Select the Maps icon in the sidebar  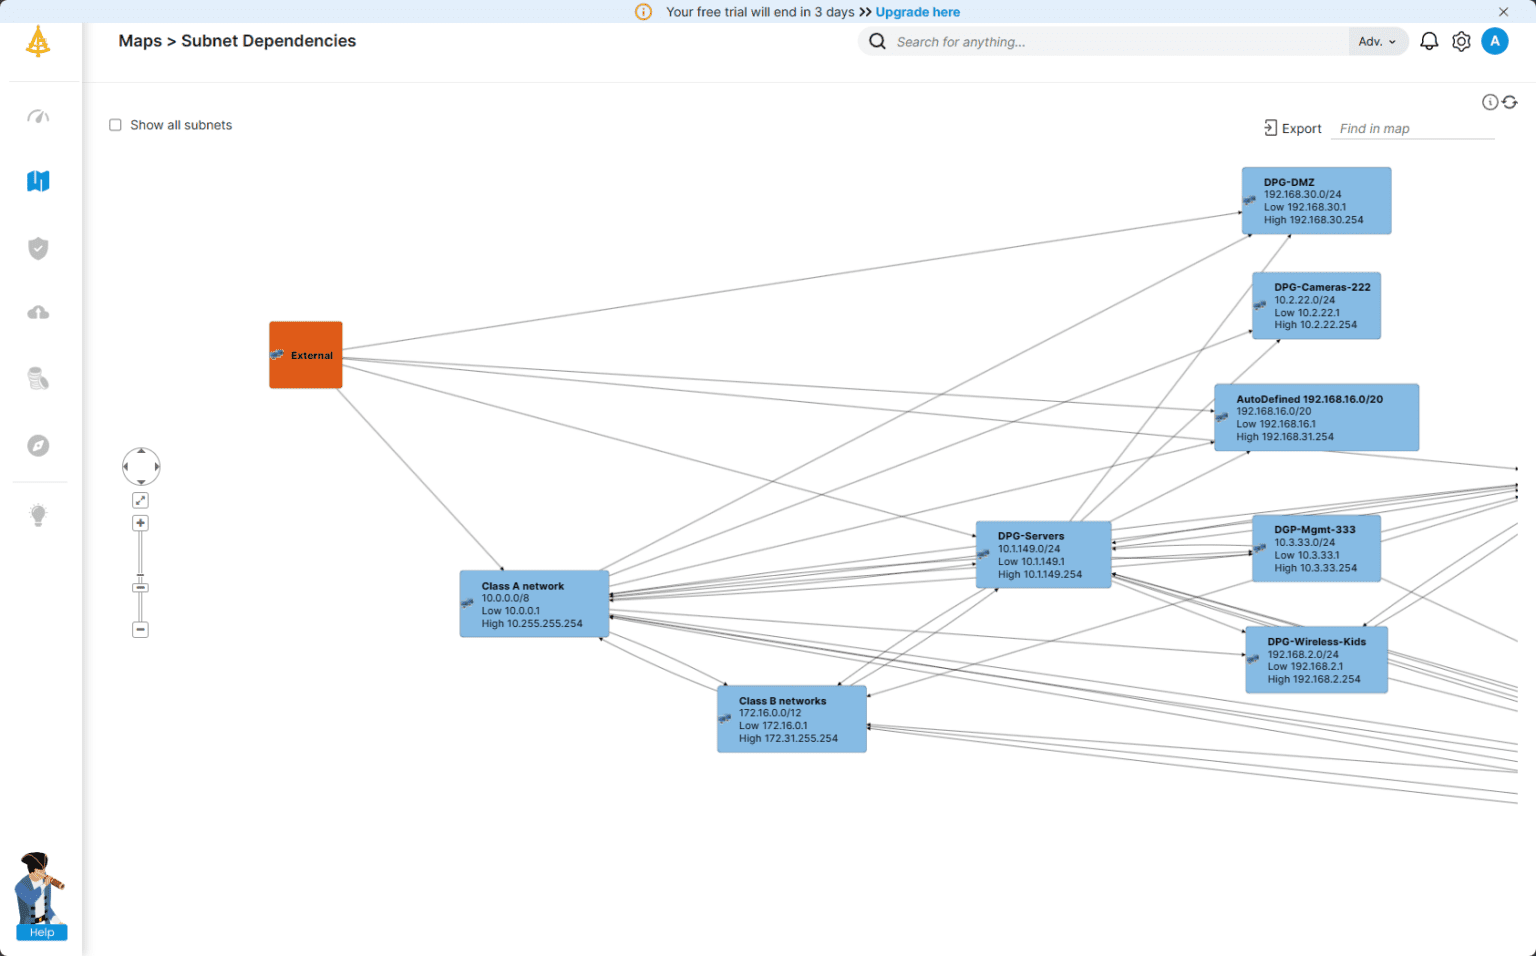tap(38, 181)
